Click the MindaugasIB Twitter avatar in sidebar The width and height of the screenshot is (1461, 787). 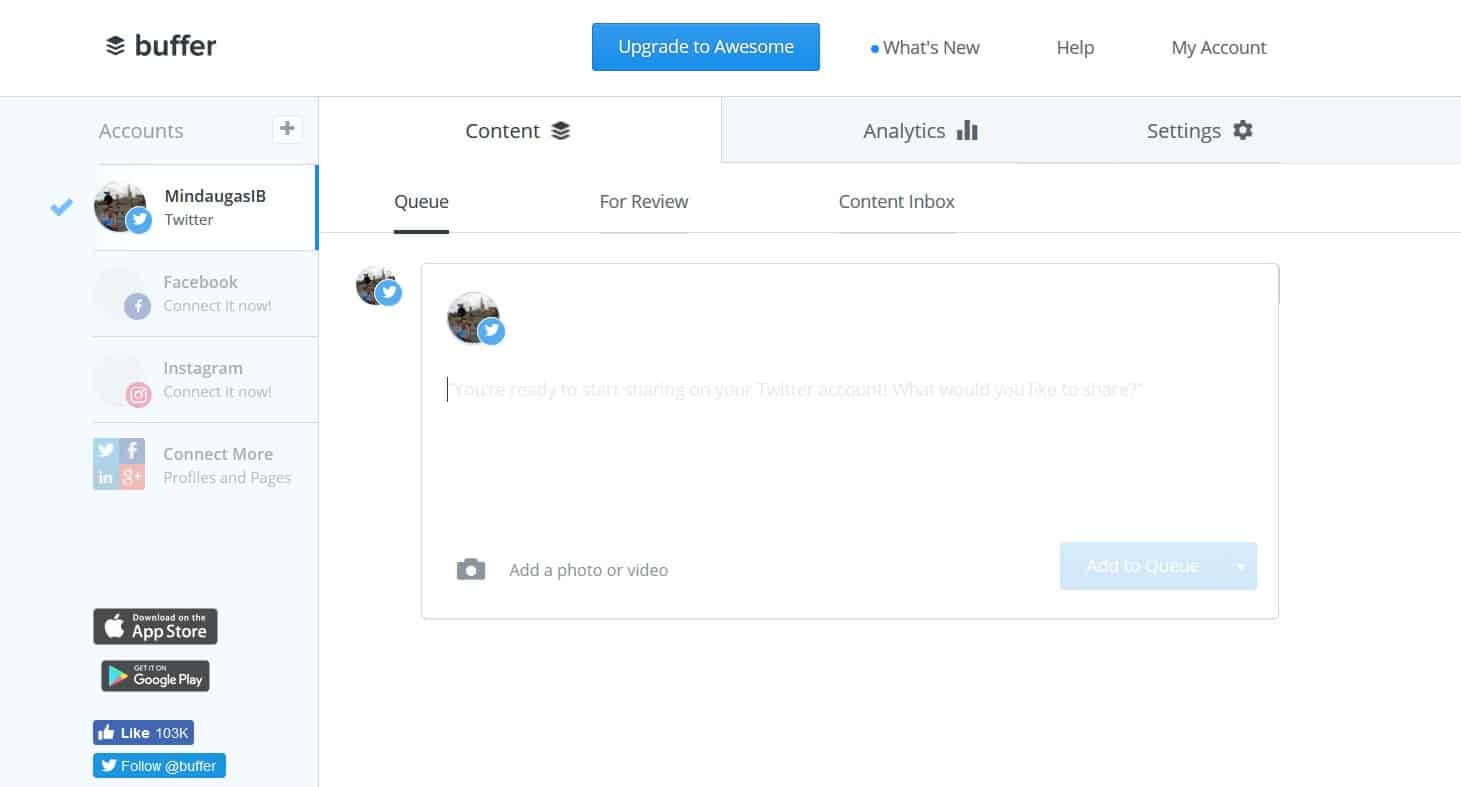(121, 208)
